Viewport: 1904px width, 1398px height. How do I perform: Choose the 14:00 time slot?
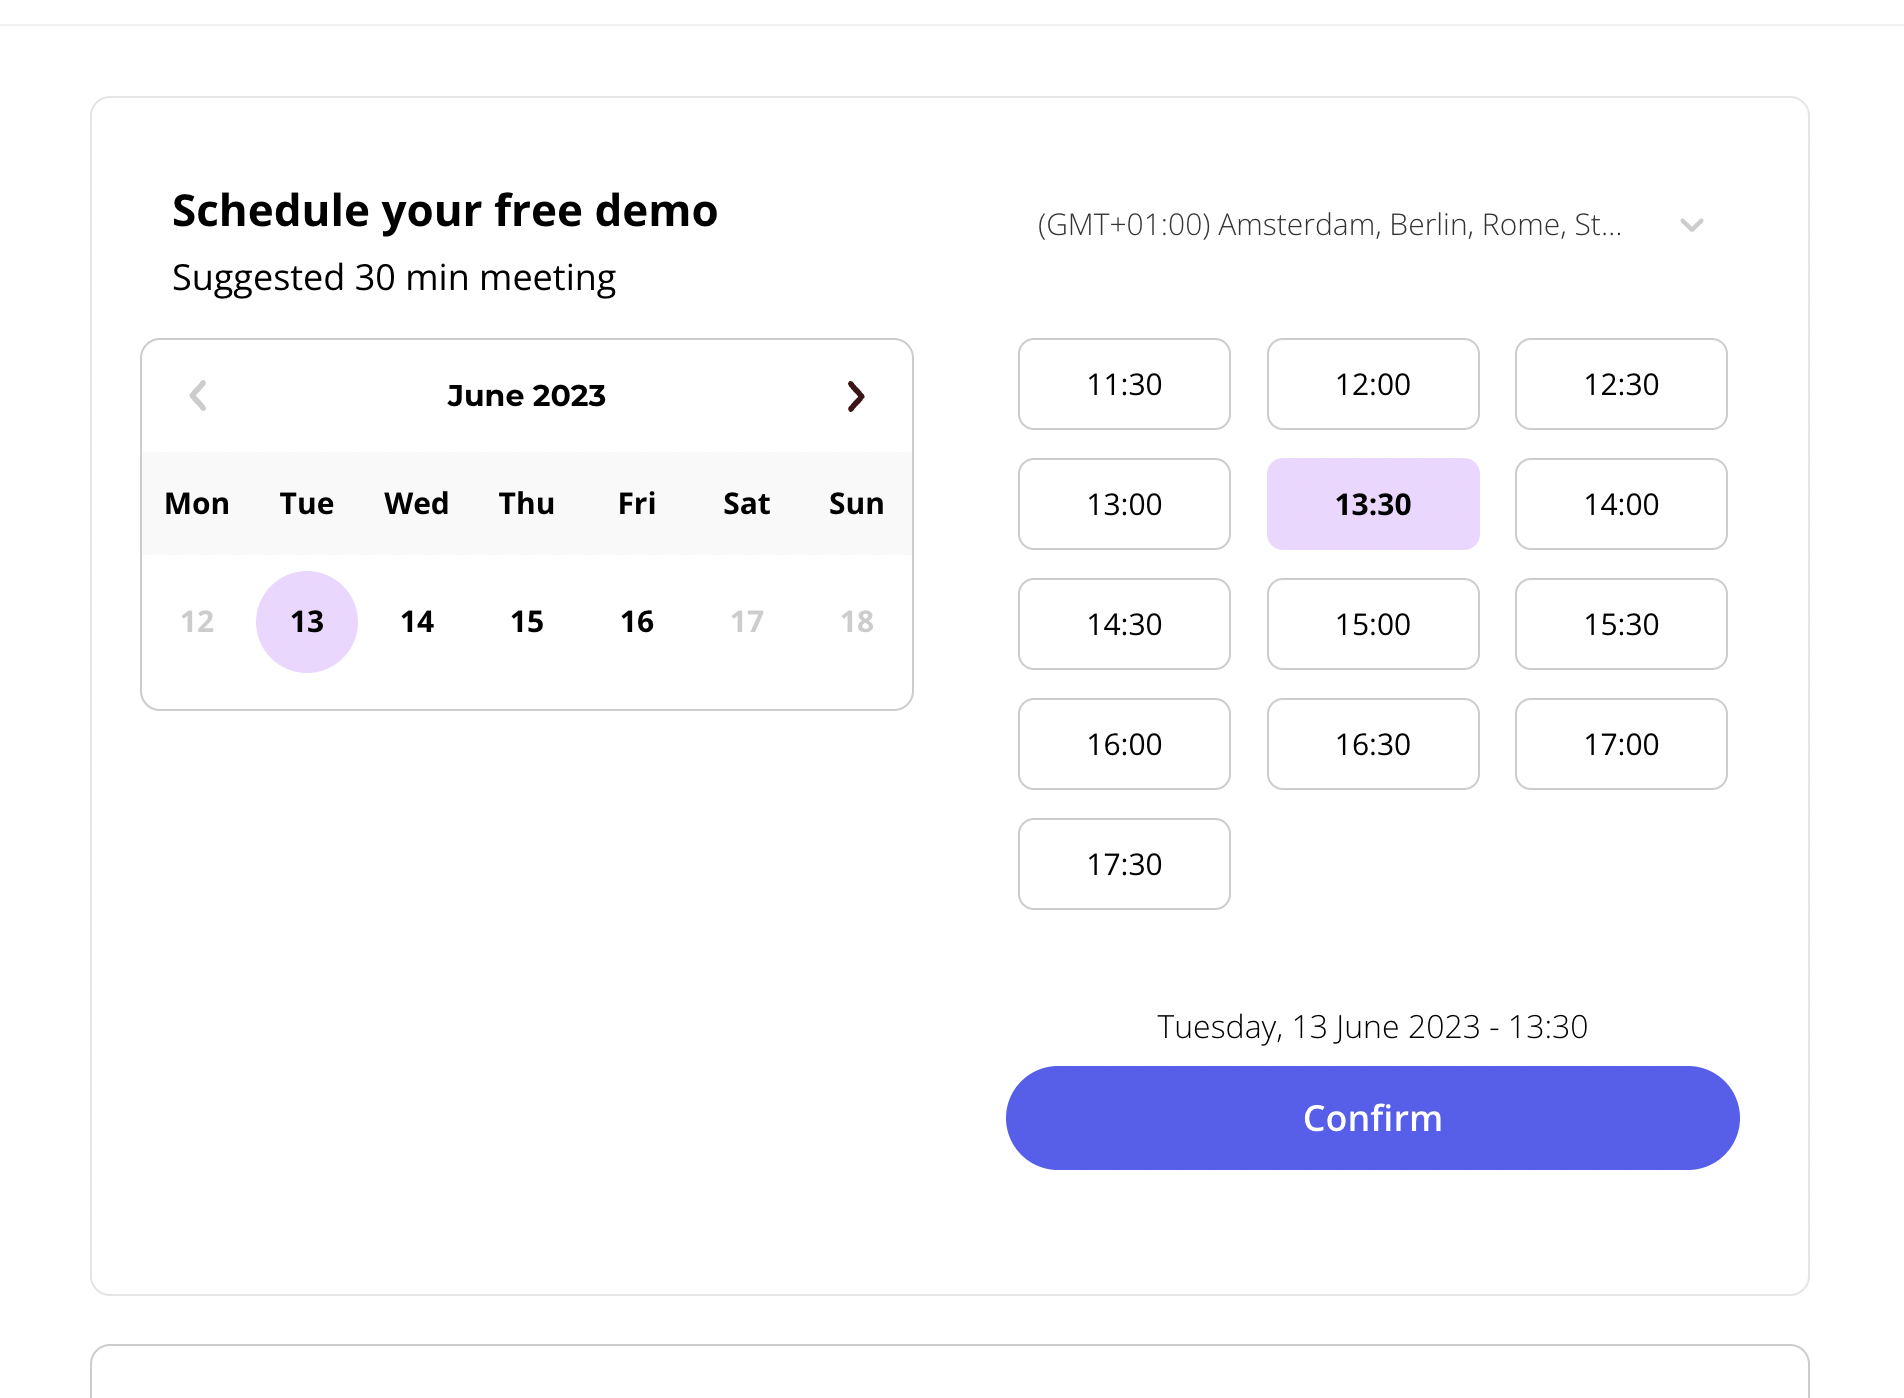pos(1621,504)
